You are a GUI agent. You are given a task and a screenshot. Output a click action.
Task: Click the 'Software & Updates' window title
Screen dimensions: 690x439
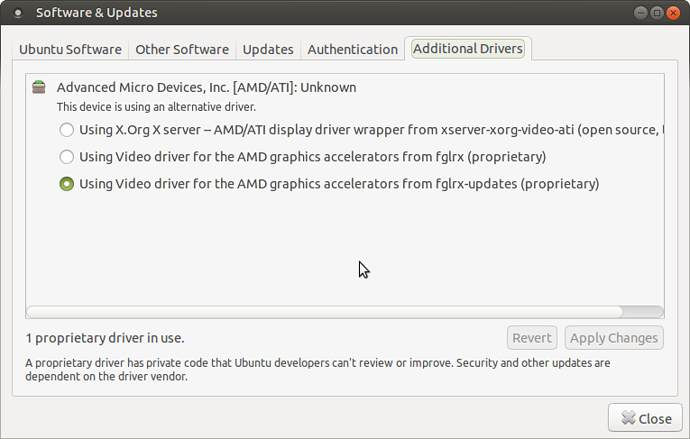click(97, 13)
